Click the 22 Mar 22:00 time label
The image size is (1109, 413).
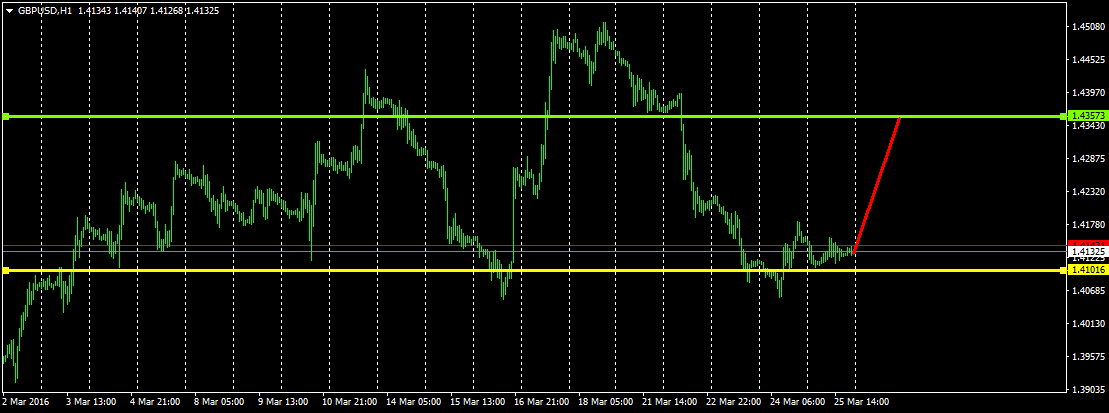click(x=735, y=401)
